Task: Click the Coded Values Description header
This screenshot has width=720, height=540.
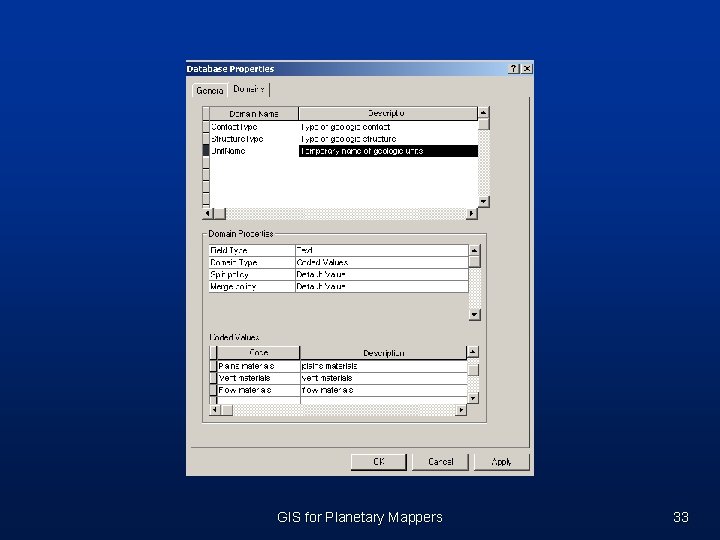Action: pos(383,353)
